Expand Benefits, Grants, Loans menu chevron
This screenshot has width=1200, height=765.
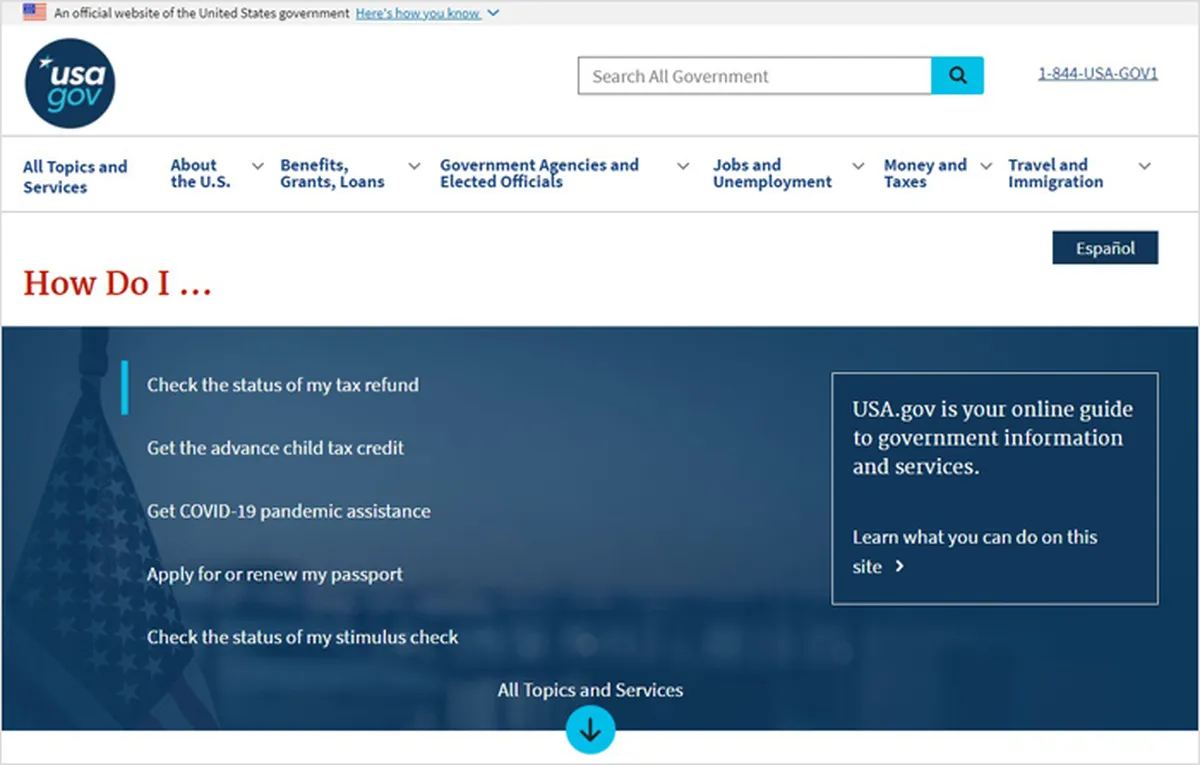(414, 166)
